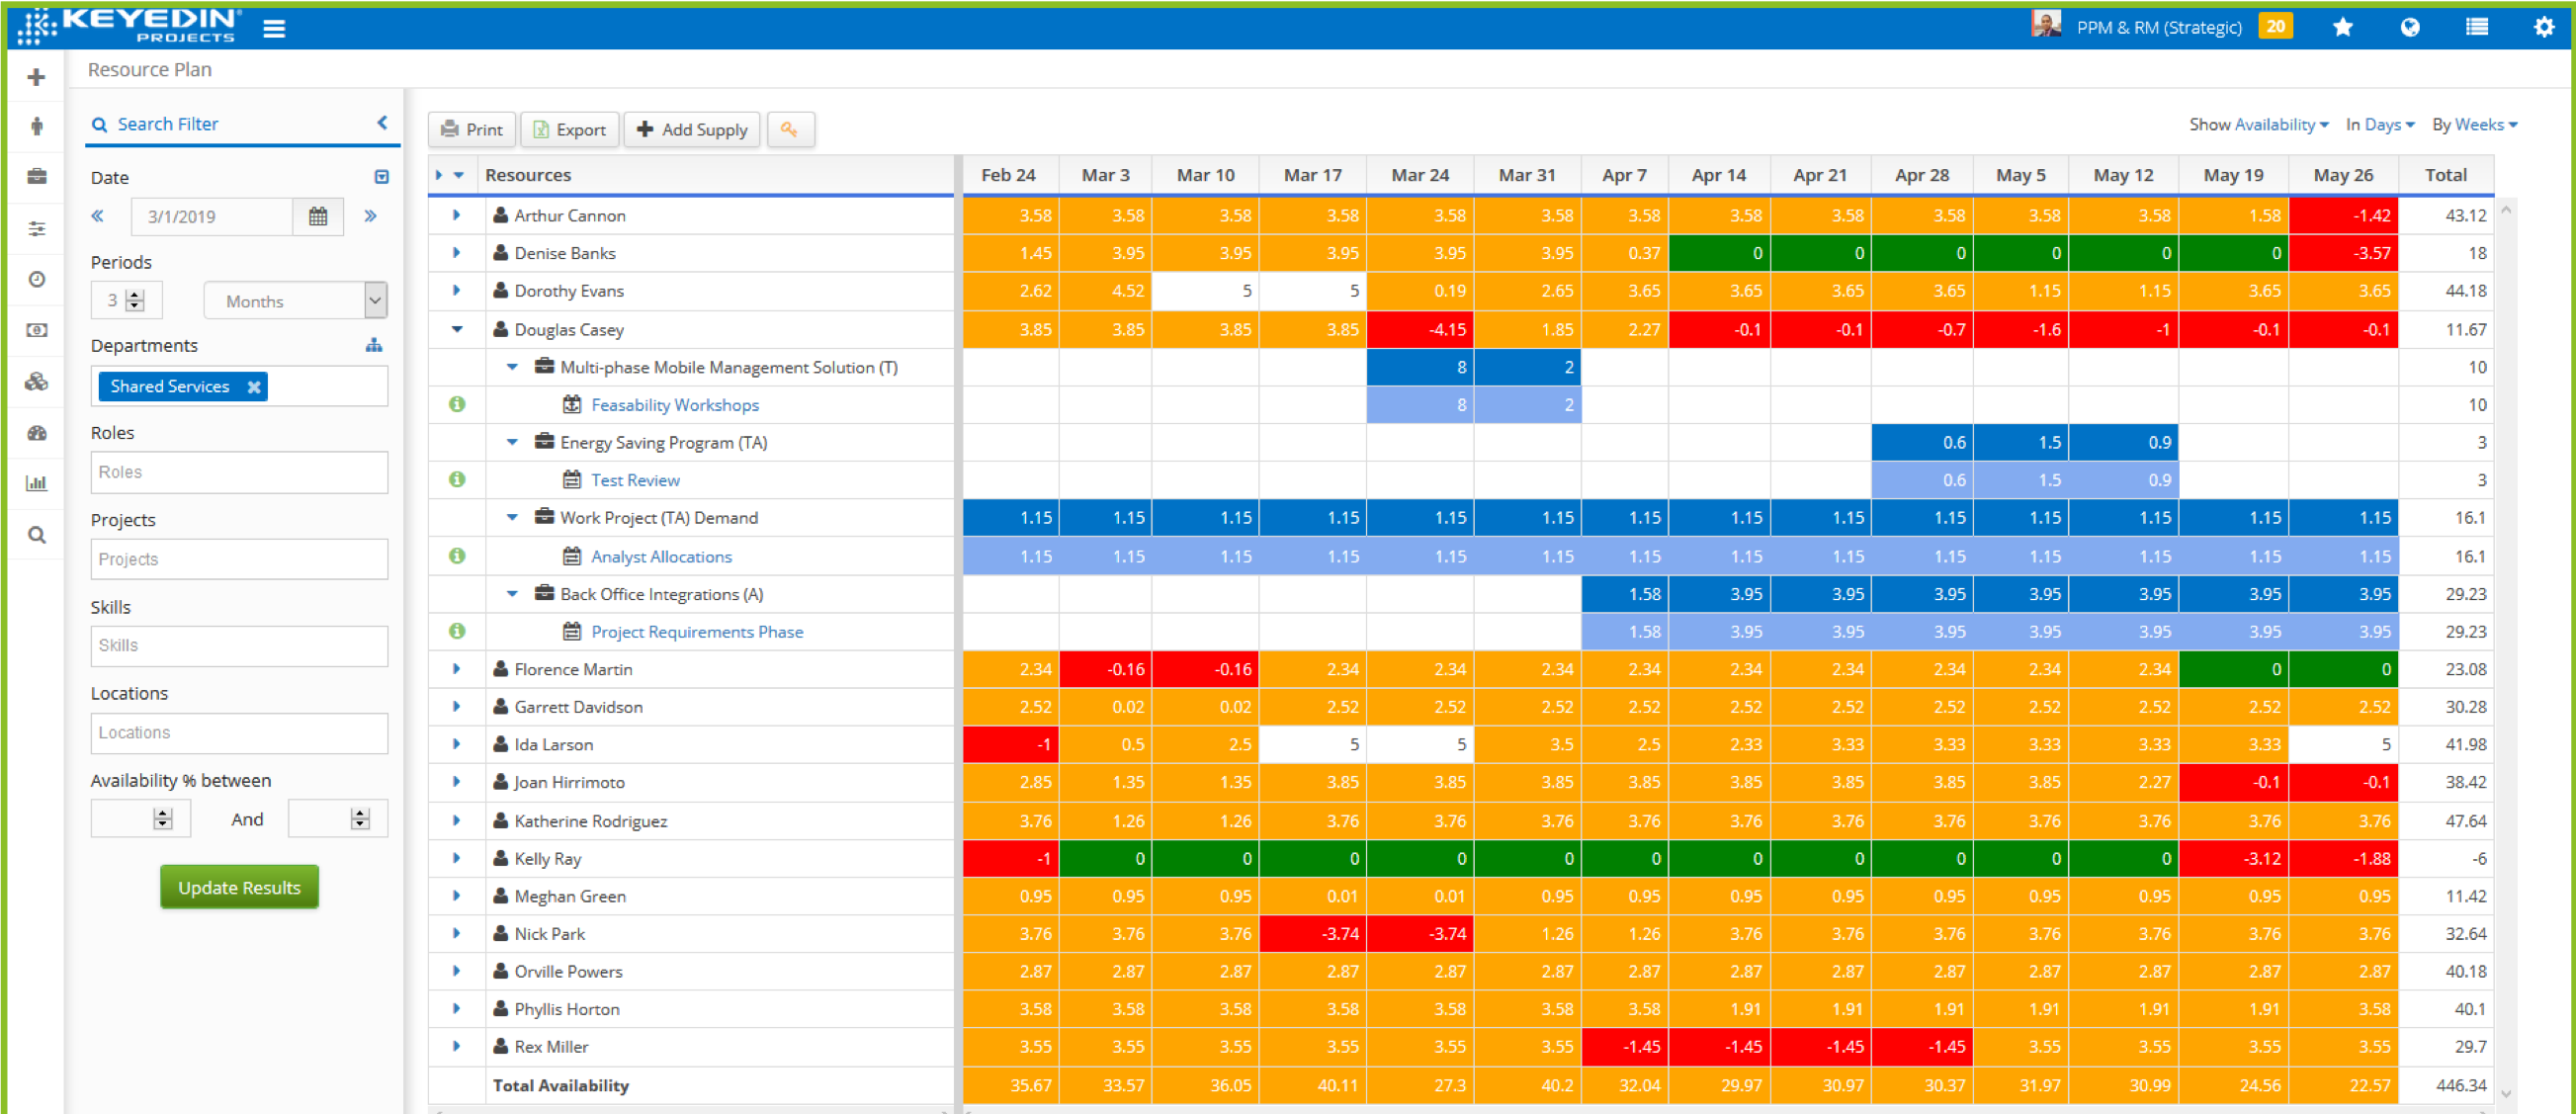Image resolution: width=2576 pixels, height=1114 pixels.
Task: Toggle the Date section collapse box
Action: (x=381, y=177)
